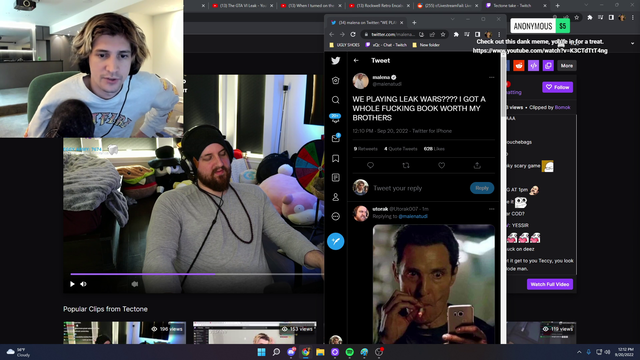Open three-dot menu on malena's tweet
The width and height of the screenshot is (640, 360).
pos(491,77)
